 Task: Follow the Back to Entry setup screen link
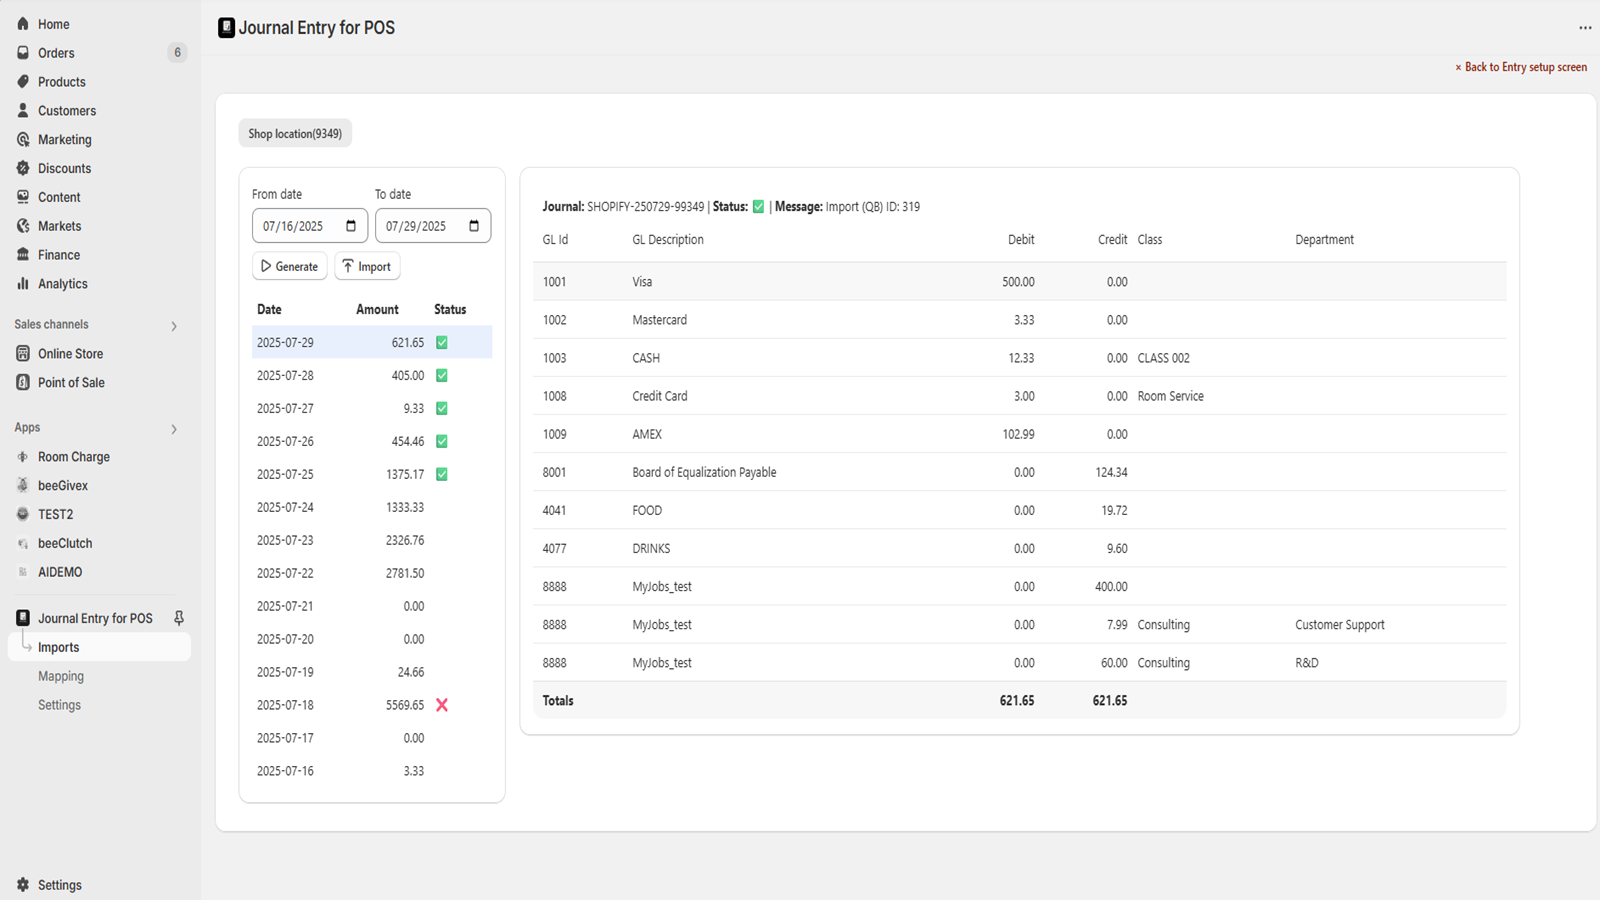click(x=1524, y=67)
